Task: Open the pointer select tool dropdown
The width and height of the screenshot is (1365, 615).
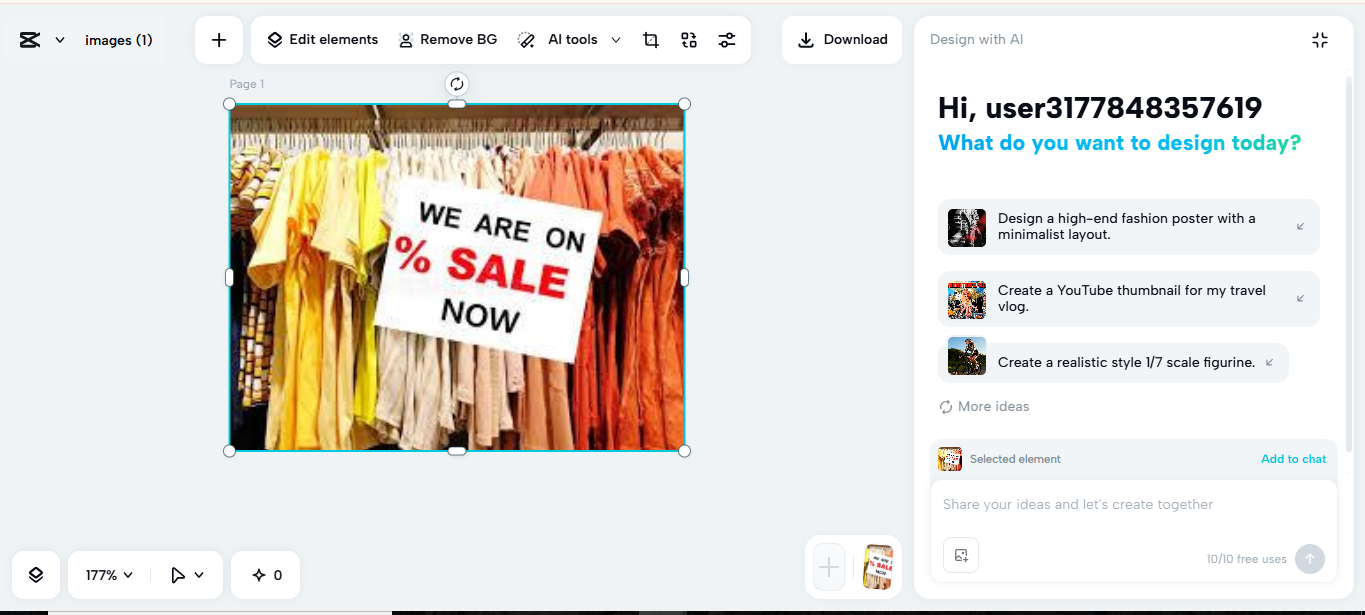Action: pyautogui.click(x=187, y=575)
